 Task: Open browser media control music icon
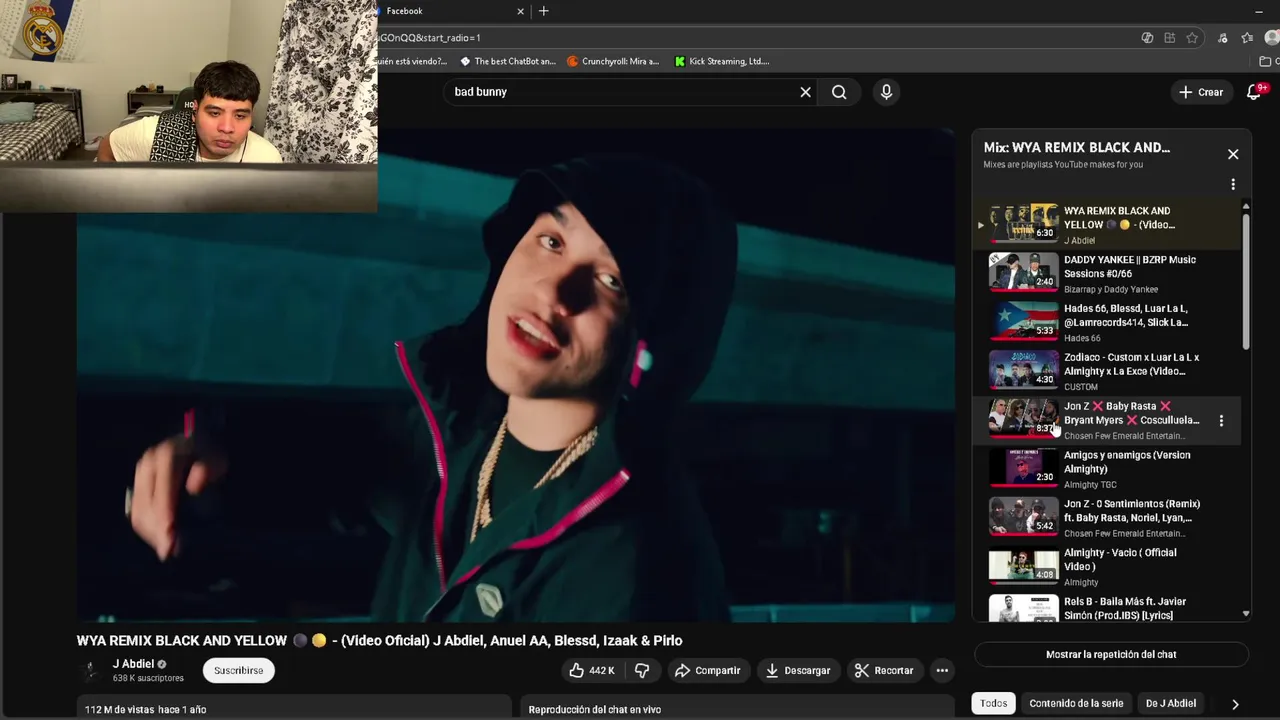[x=1223, y=38]
